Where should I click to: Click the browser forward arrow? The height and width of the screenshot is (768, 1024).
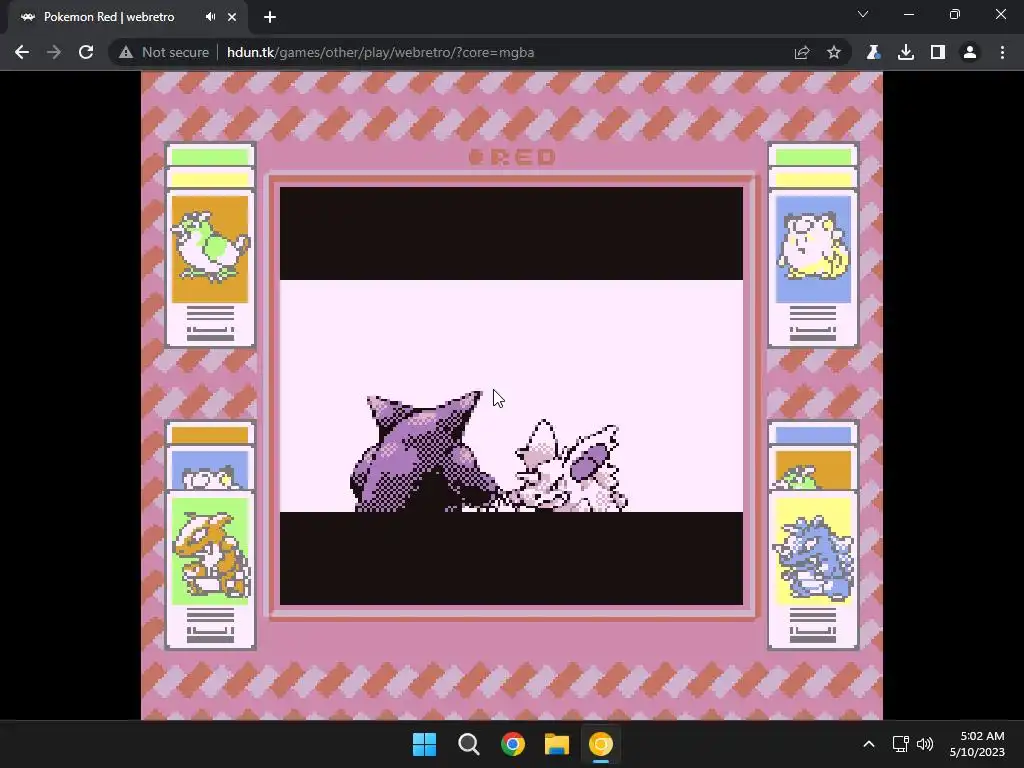pos(54,52)
